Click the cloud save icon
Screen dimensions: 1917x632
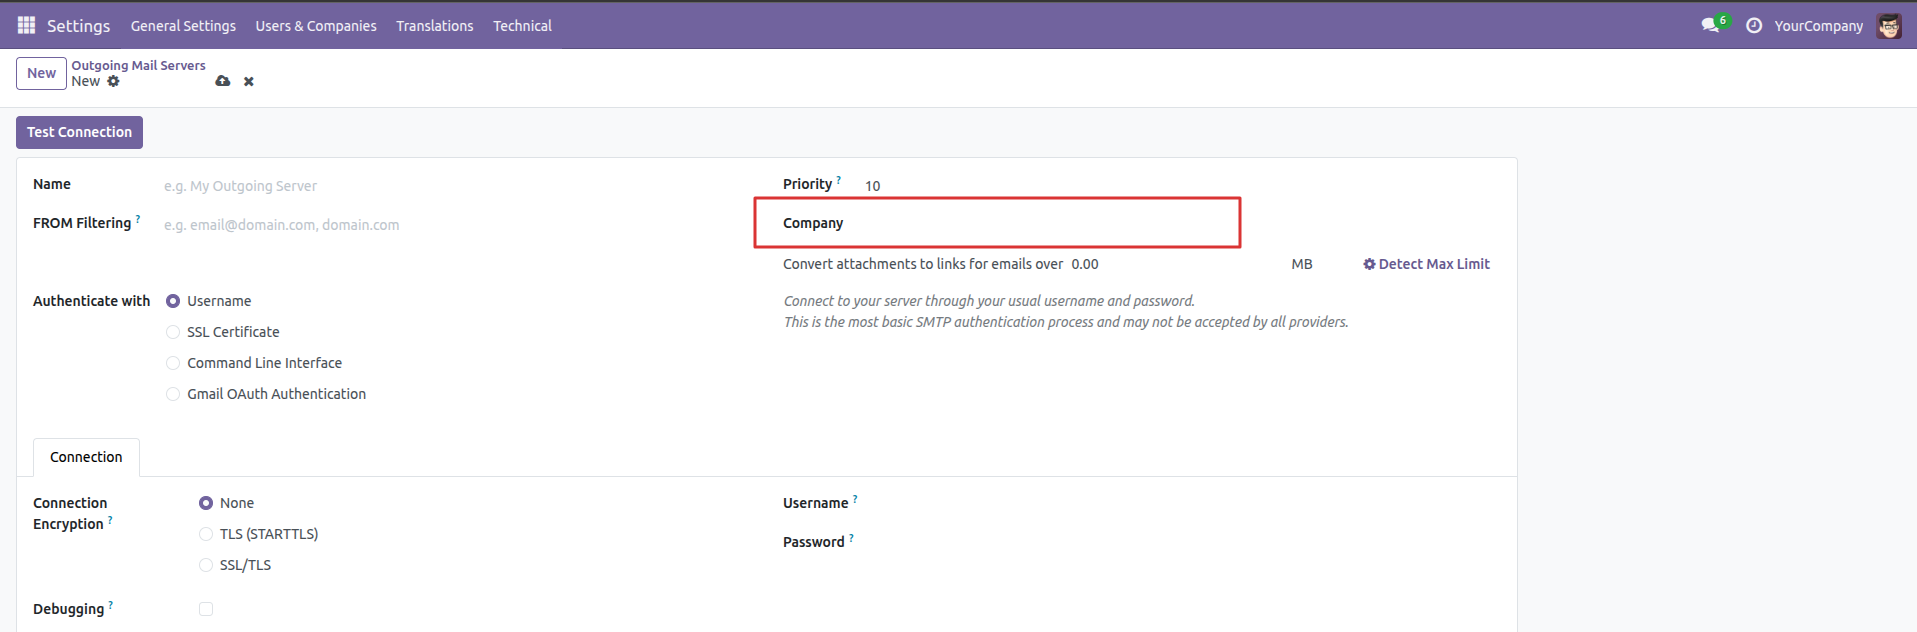point(222,81)
